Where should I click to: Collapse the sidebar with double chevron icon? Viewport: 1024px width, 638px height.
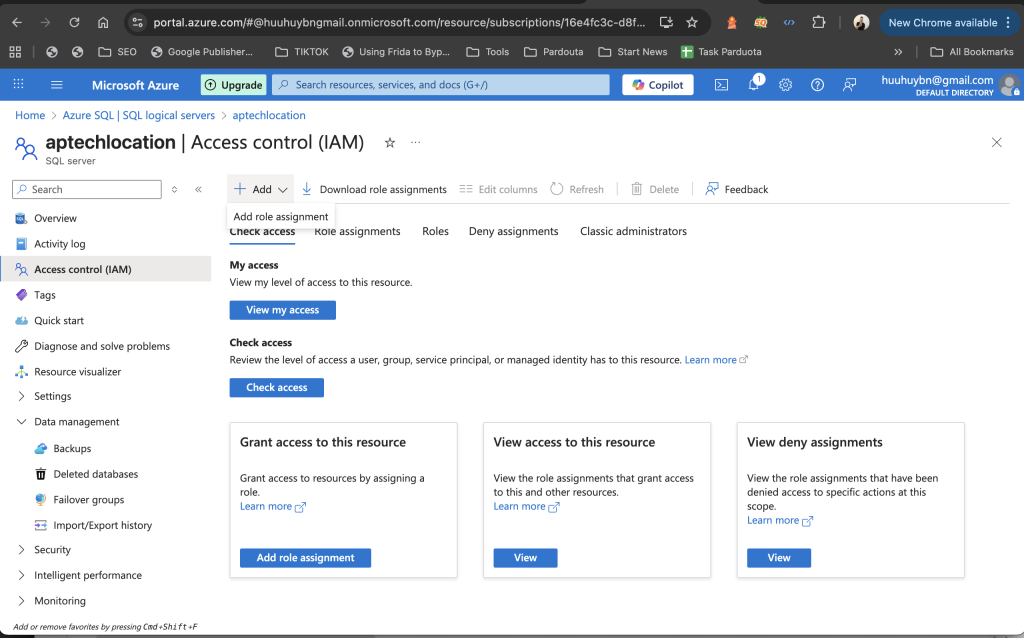tap(198, 189)
